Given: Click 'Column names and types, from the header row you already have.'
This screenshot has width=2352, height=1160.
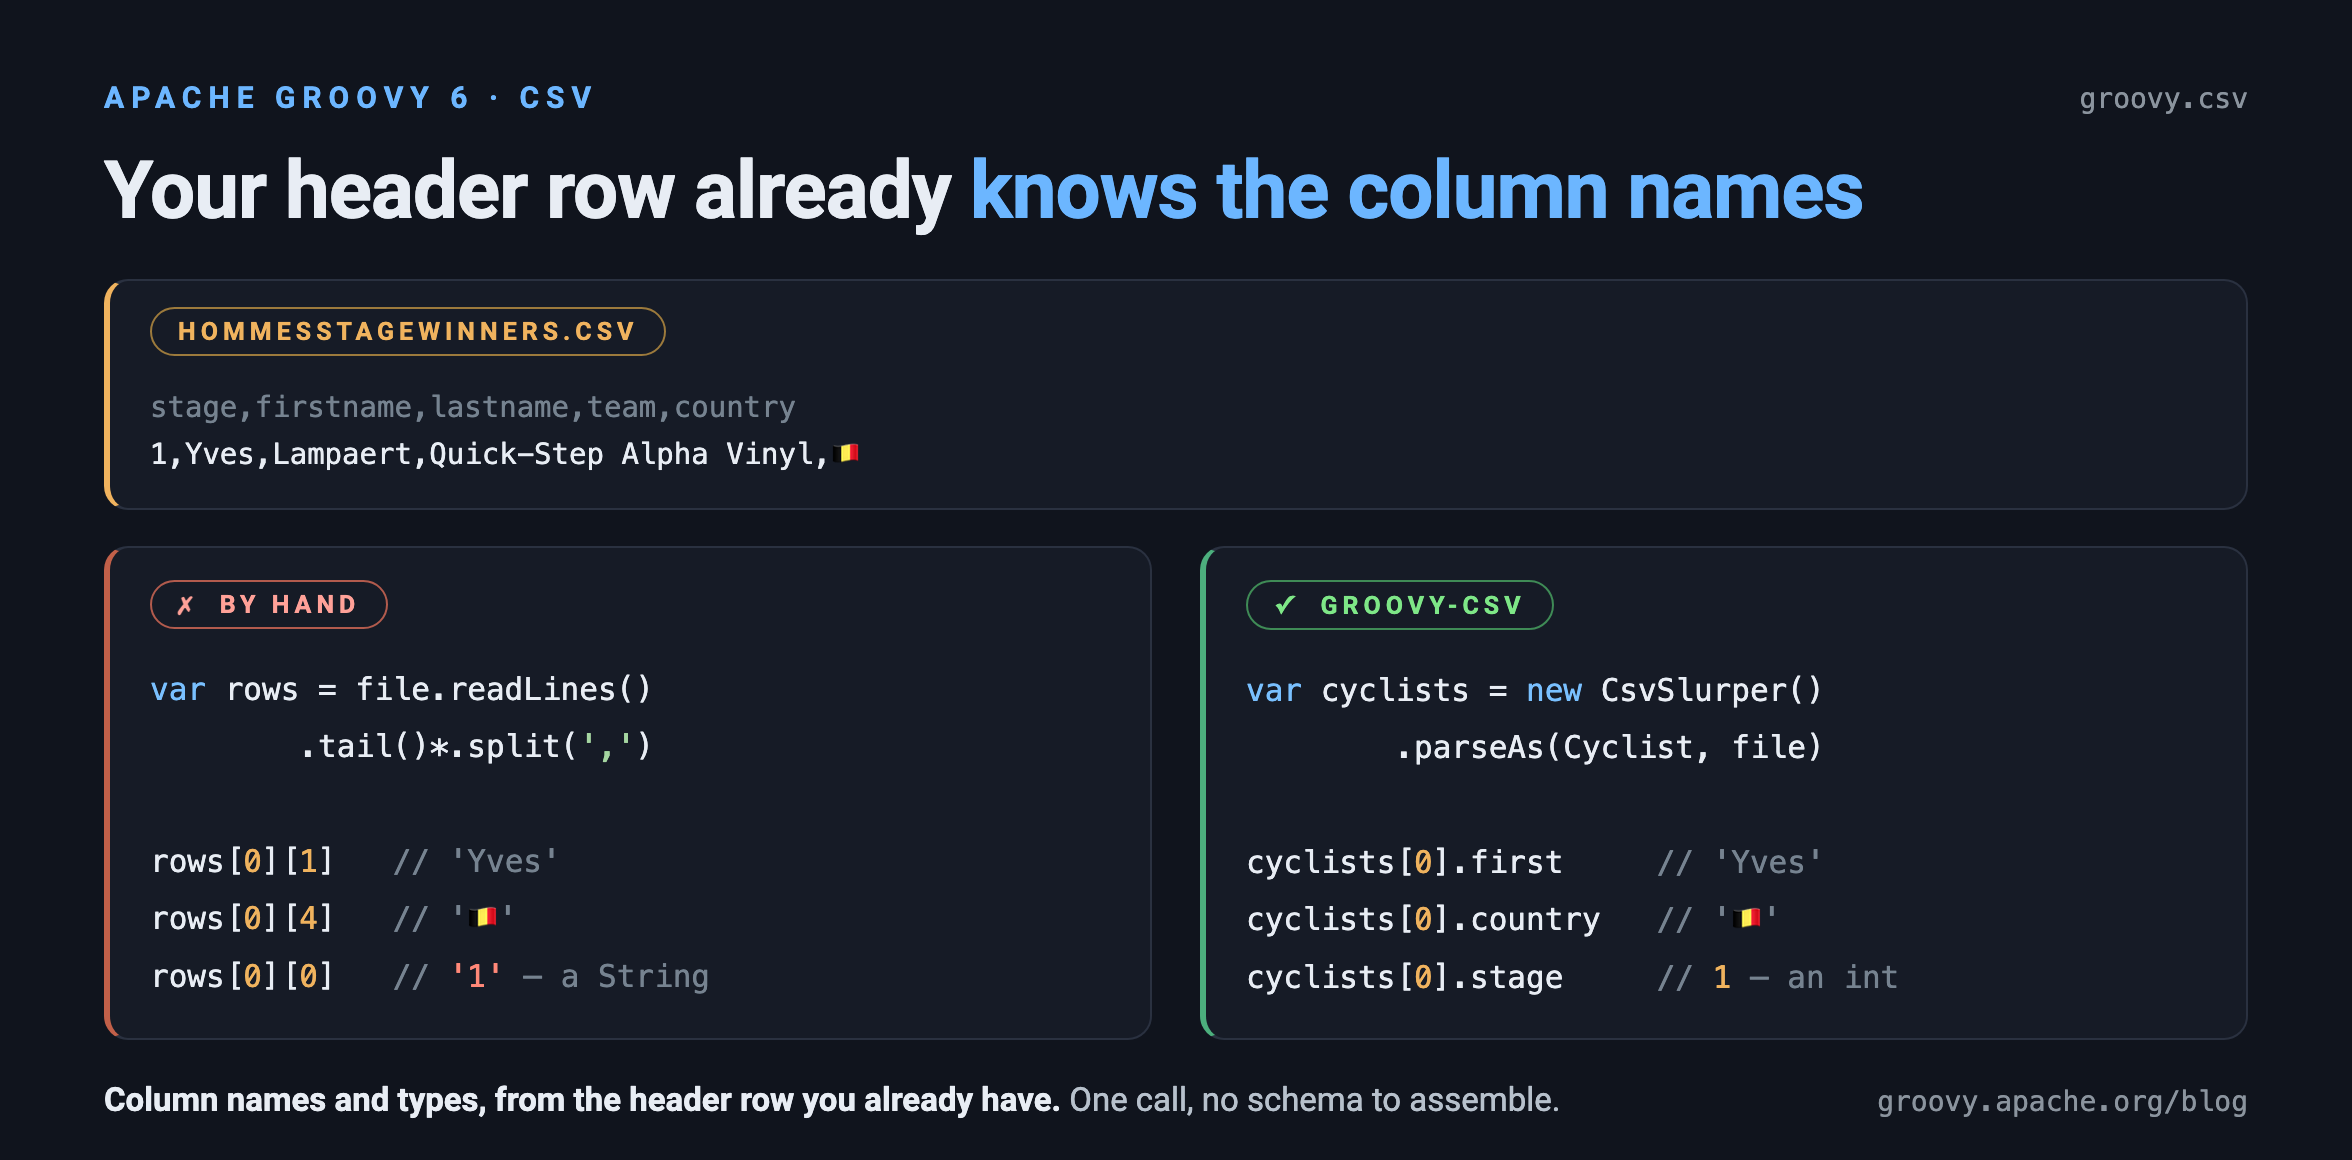Looking at the screenshot, I should pyautogui.click(x=581, y=1100).
